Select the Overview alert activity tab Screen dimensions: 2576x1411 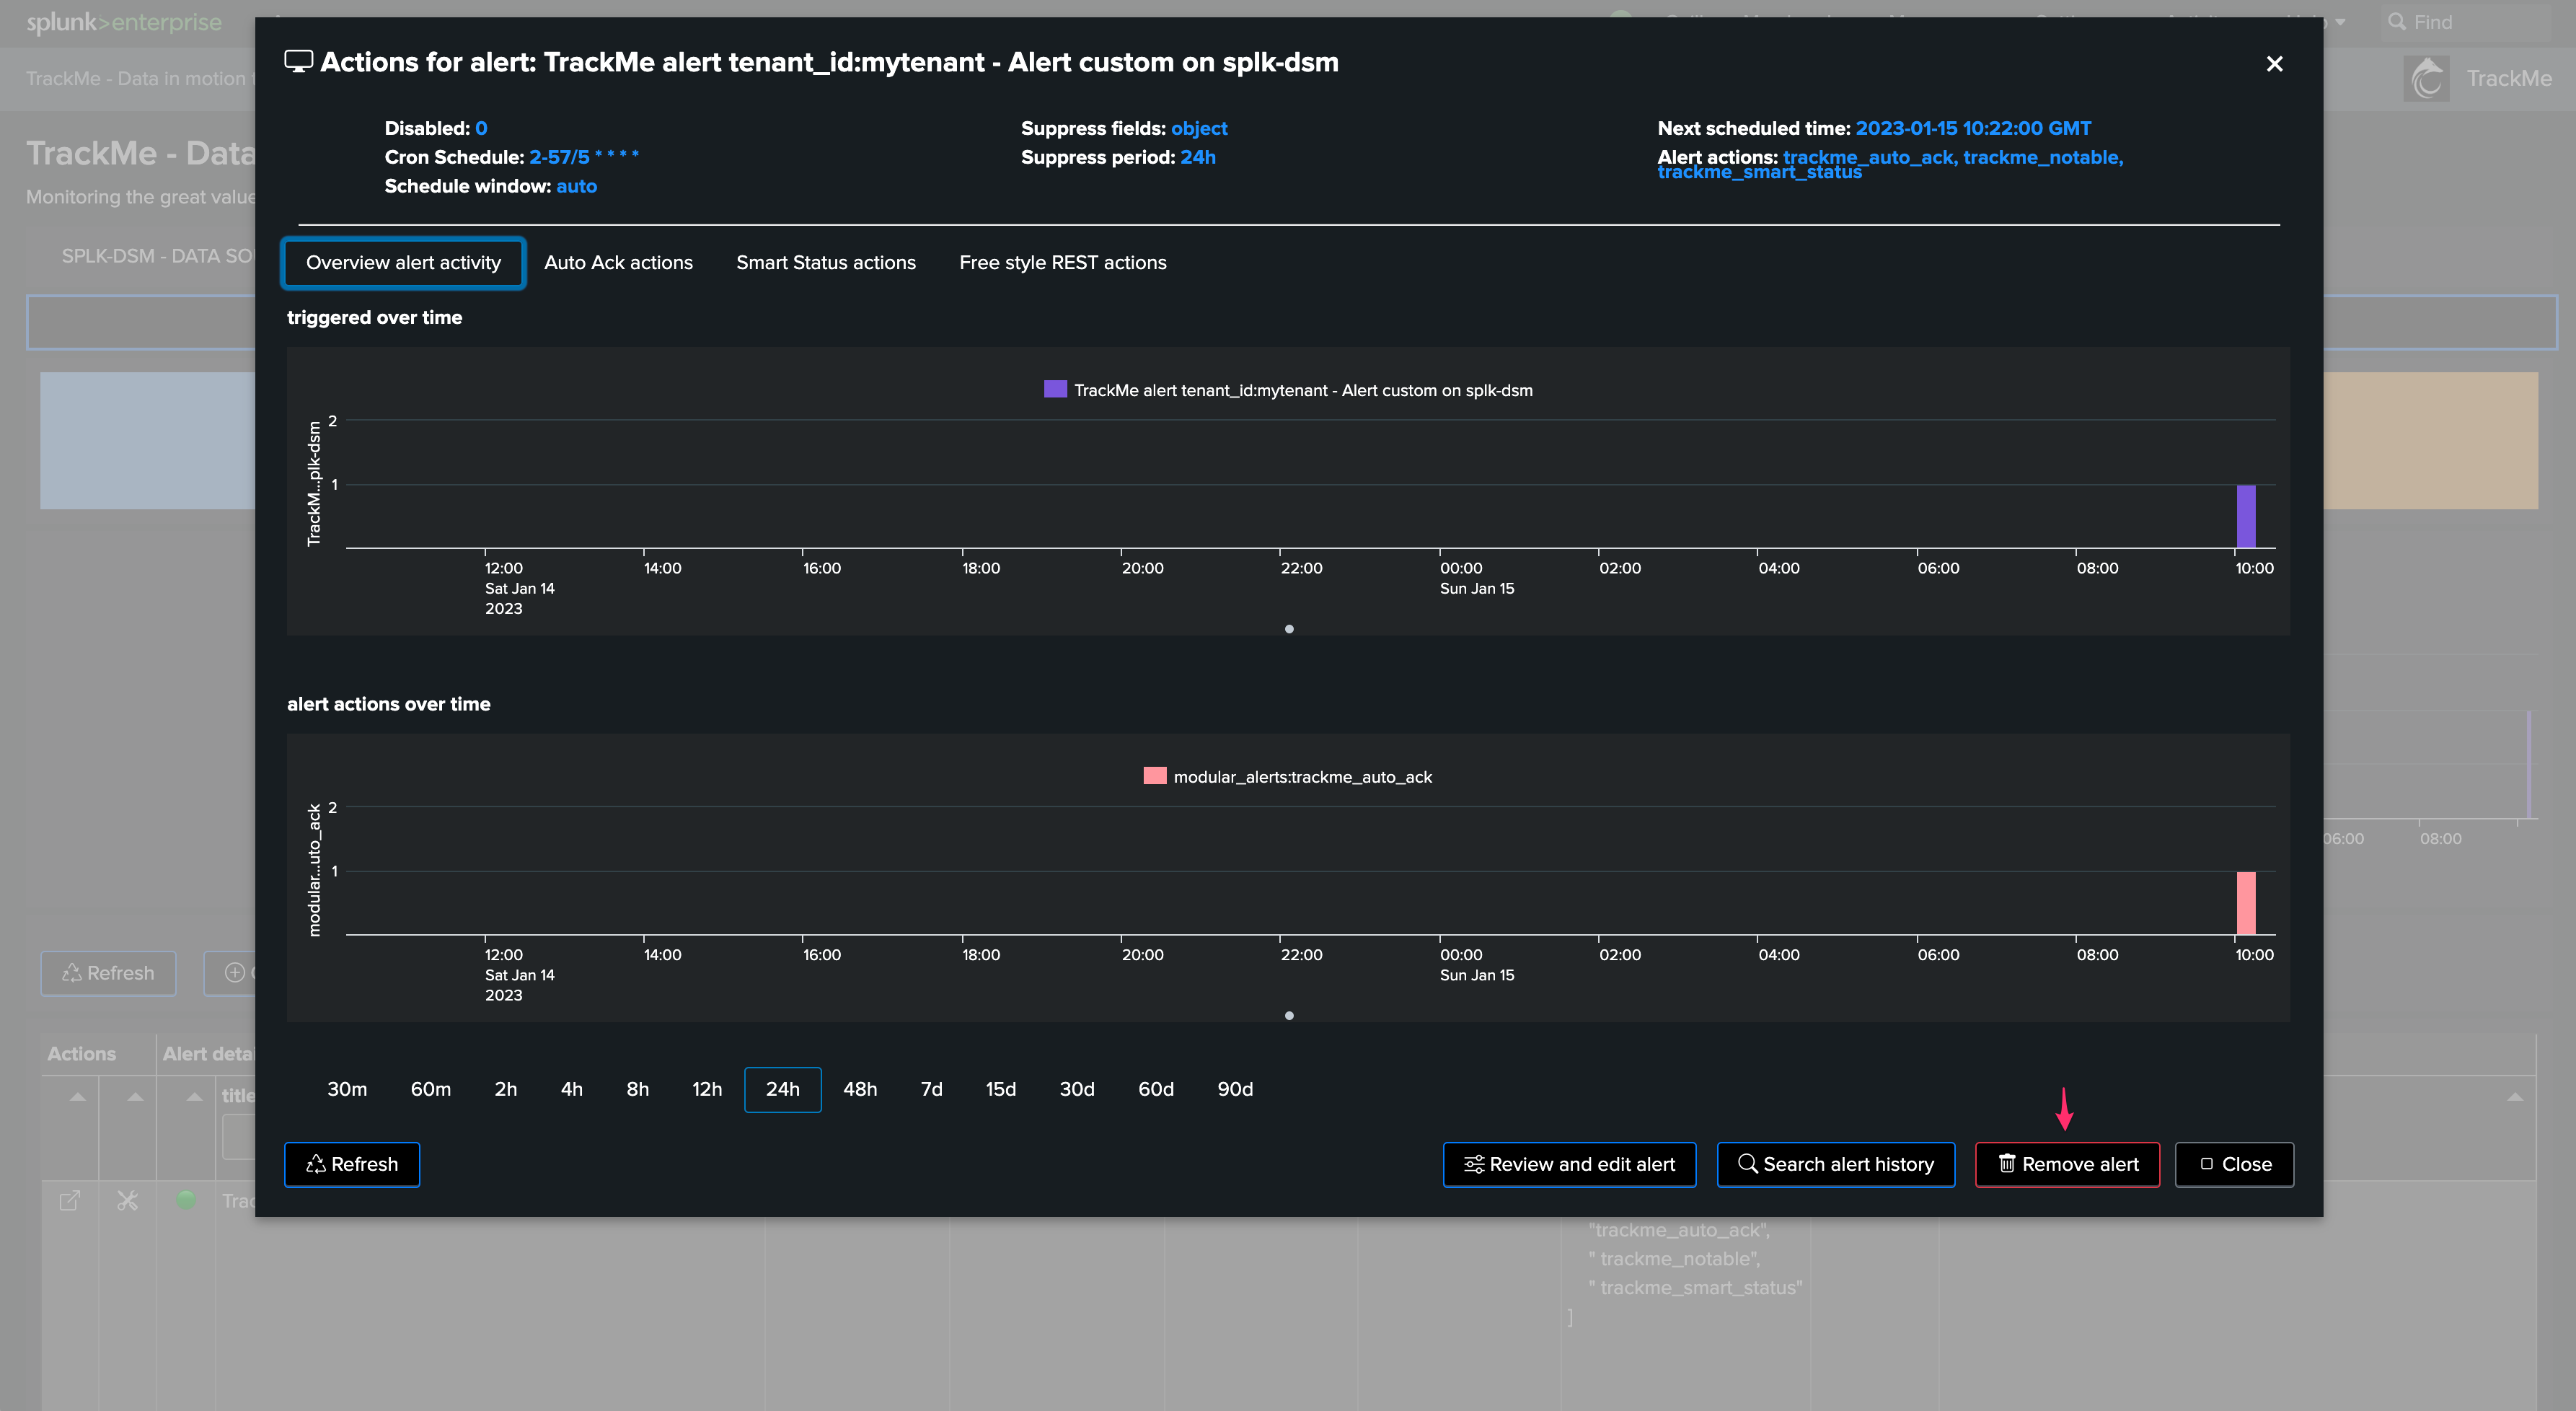(403, 263)
